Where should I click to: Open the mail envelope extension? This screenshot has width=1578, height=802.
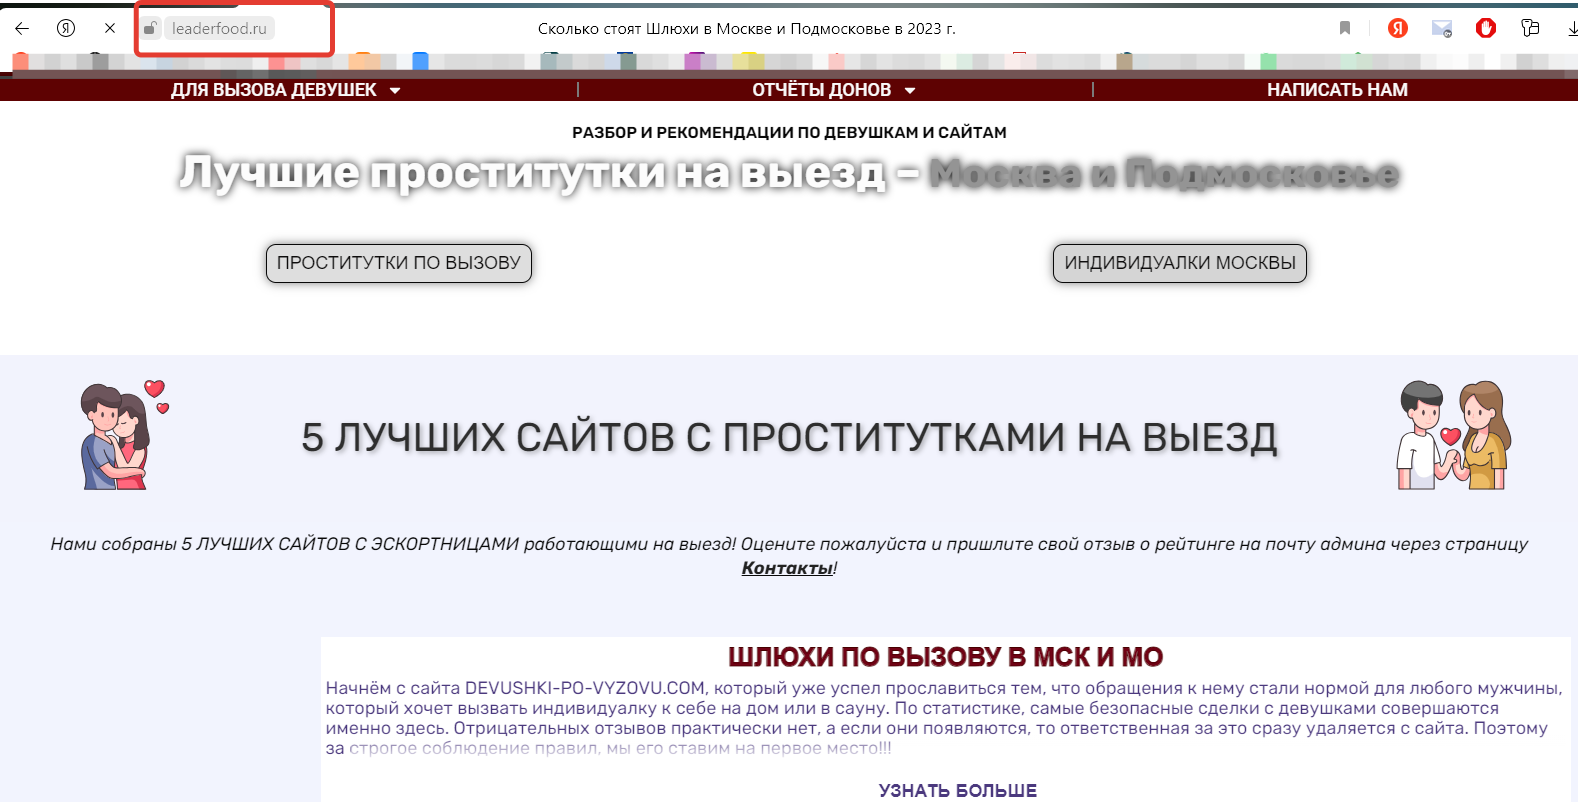(x=1441, y=28)
